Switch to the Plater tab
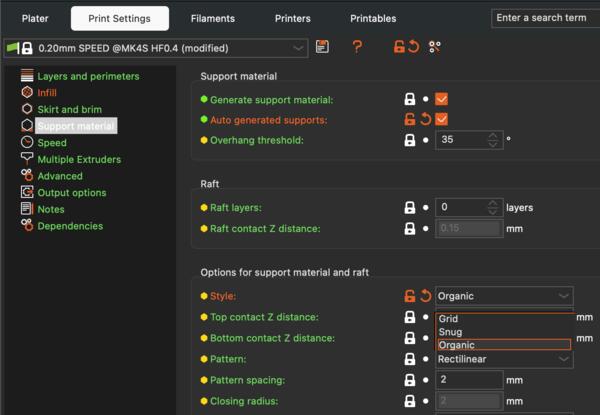The width and height of the screenshot is (600, 415). point(35,18)
